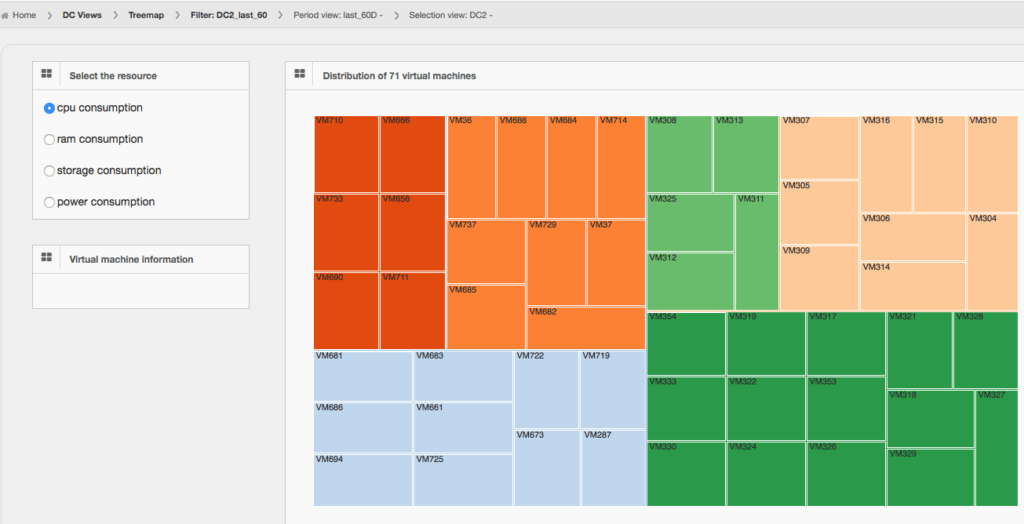Viewport: 1024px width, 524px height.
Task: Select the VM711 dark orange cell
Action: coord(413,311)
